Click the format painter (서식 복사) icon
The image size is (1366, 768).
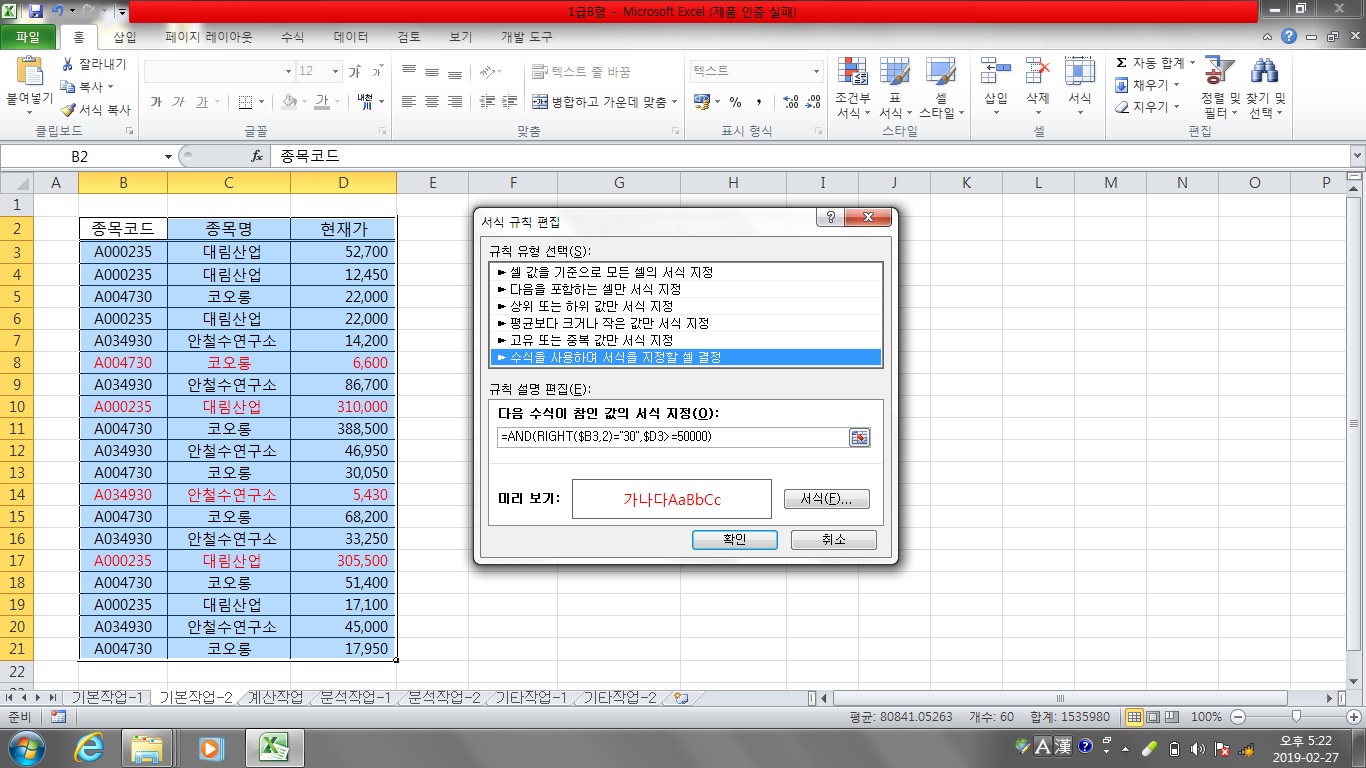pos(69,110)
